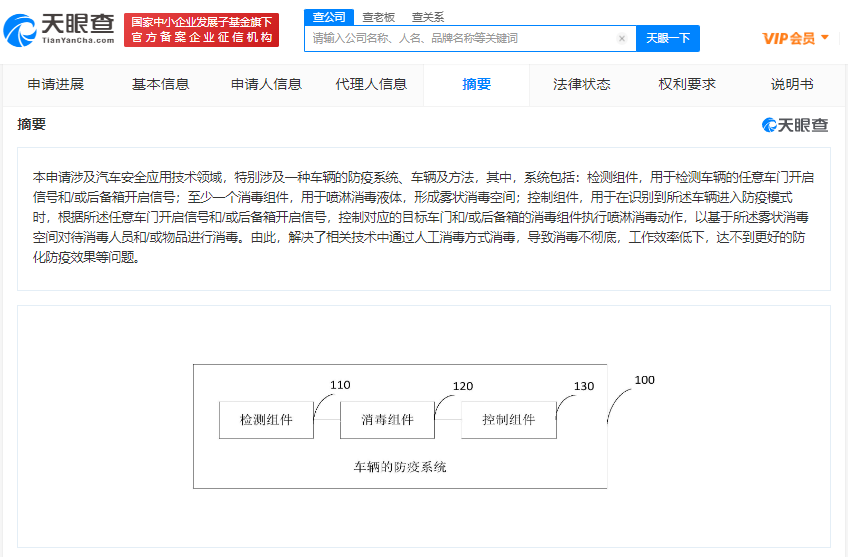Select the 摘要 section tab
The width and height of the screenshot is (848, 557).
[476, 84]
